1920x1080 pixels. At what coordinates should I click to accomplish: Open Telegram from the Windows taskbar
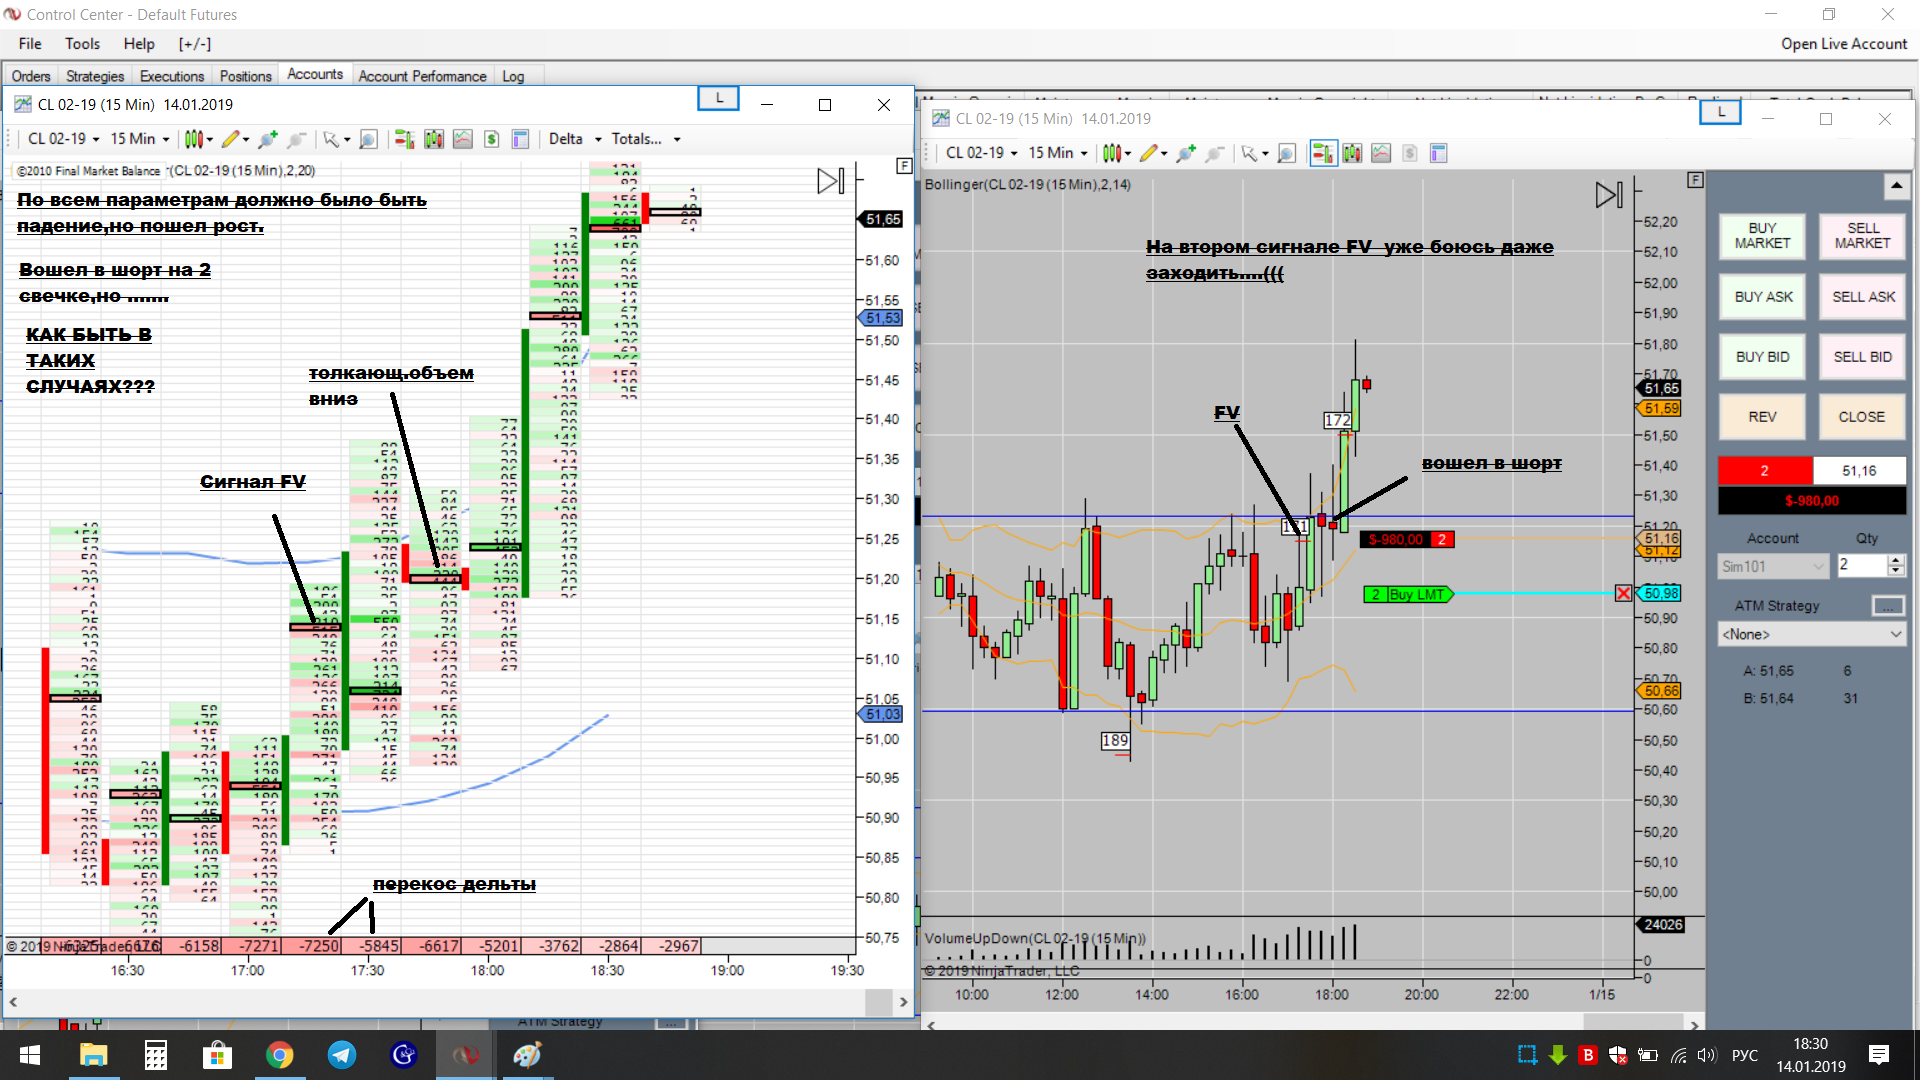(341, 1055)
